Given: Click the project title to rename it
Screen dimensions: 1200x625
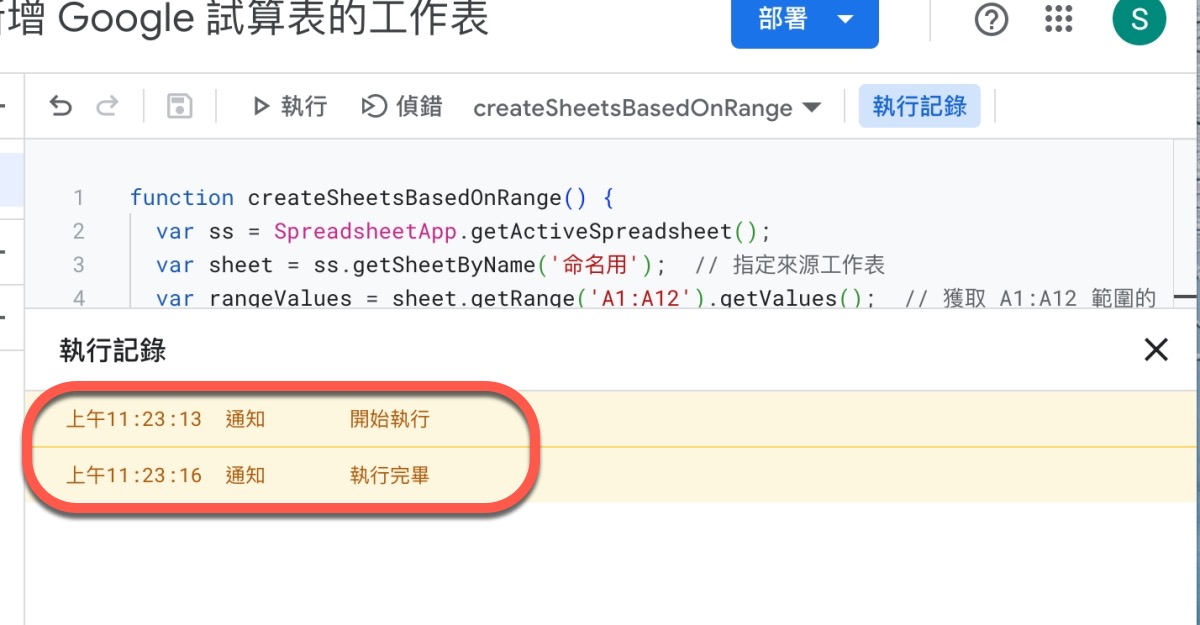Looking at the screenshot, I should (245, 20).
